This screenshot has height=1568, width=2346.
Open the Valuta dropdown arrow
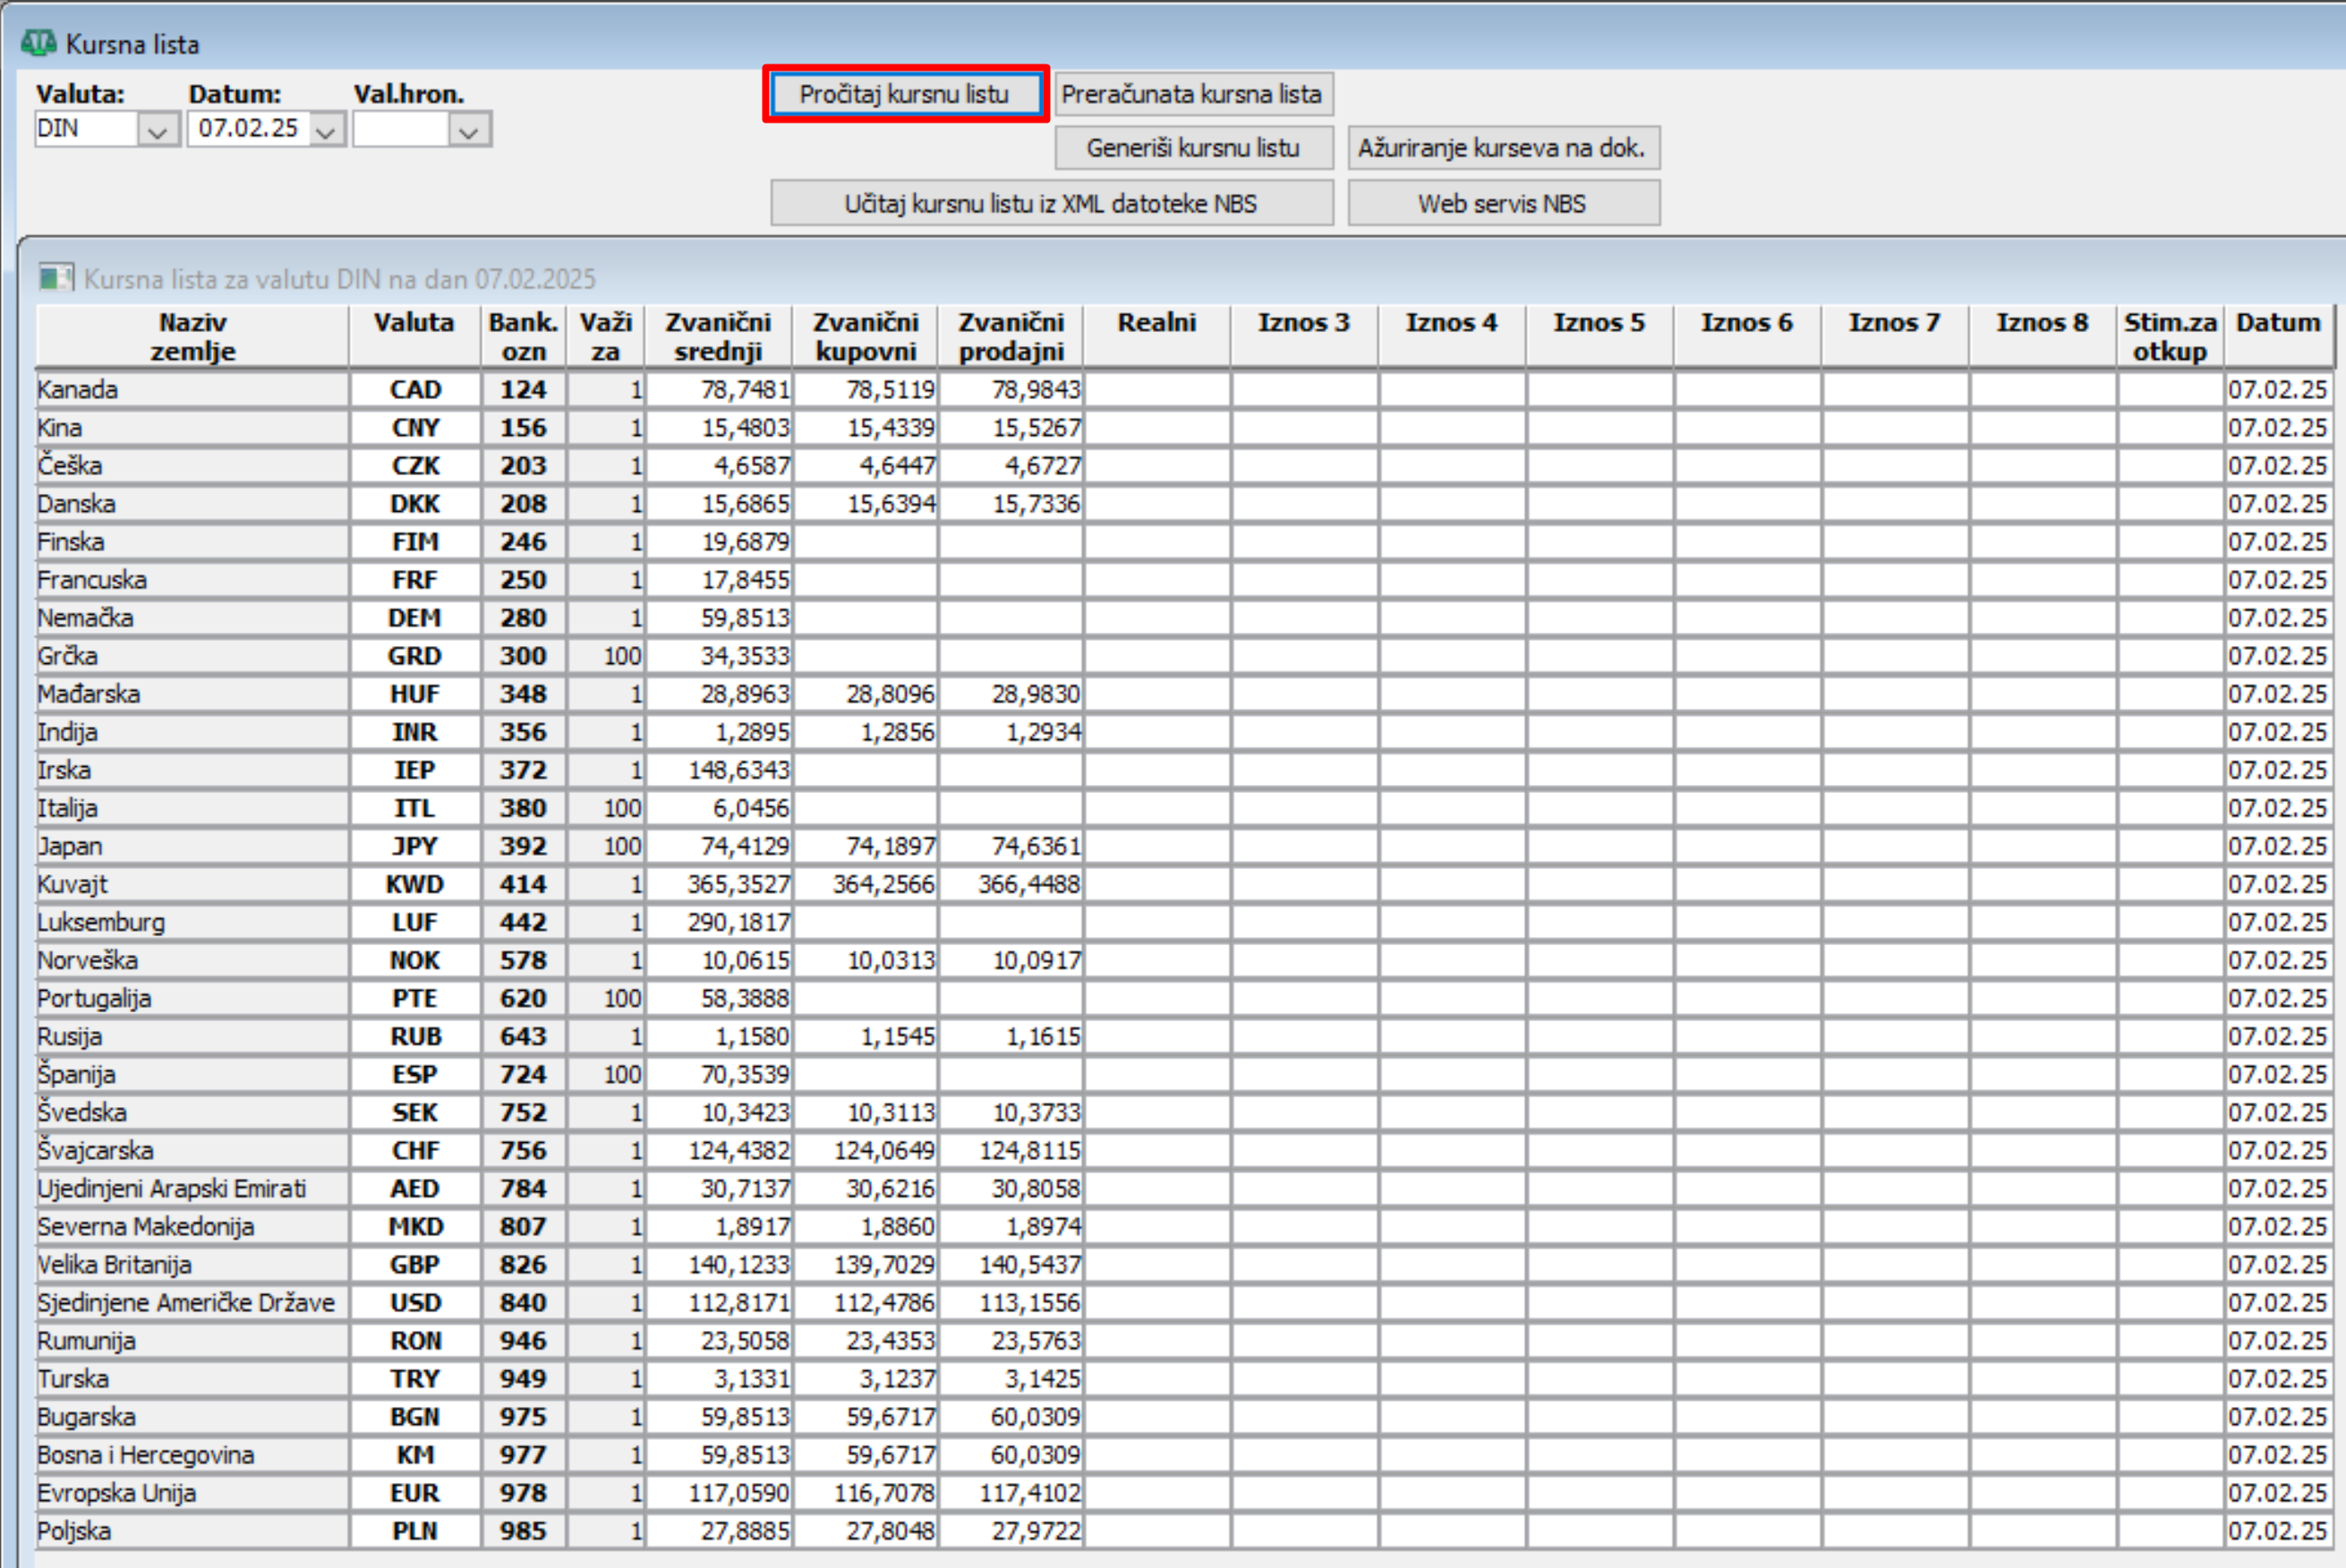(157, 130)
